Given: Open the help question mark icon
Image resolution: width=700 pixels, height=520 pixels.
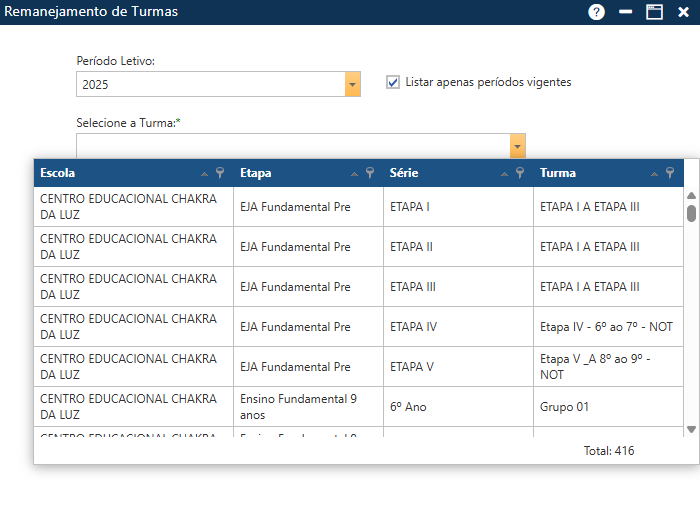Looking at the screenshot, I should (x=597, y=12).
